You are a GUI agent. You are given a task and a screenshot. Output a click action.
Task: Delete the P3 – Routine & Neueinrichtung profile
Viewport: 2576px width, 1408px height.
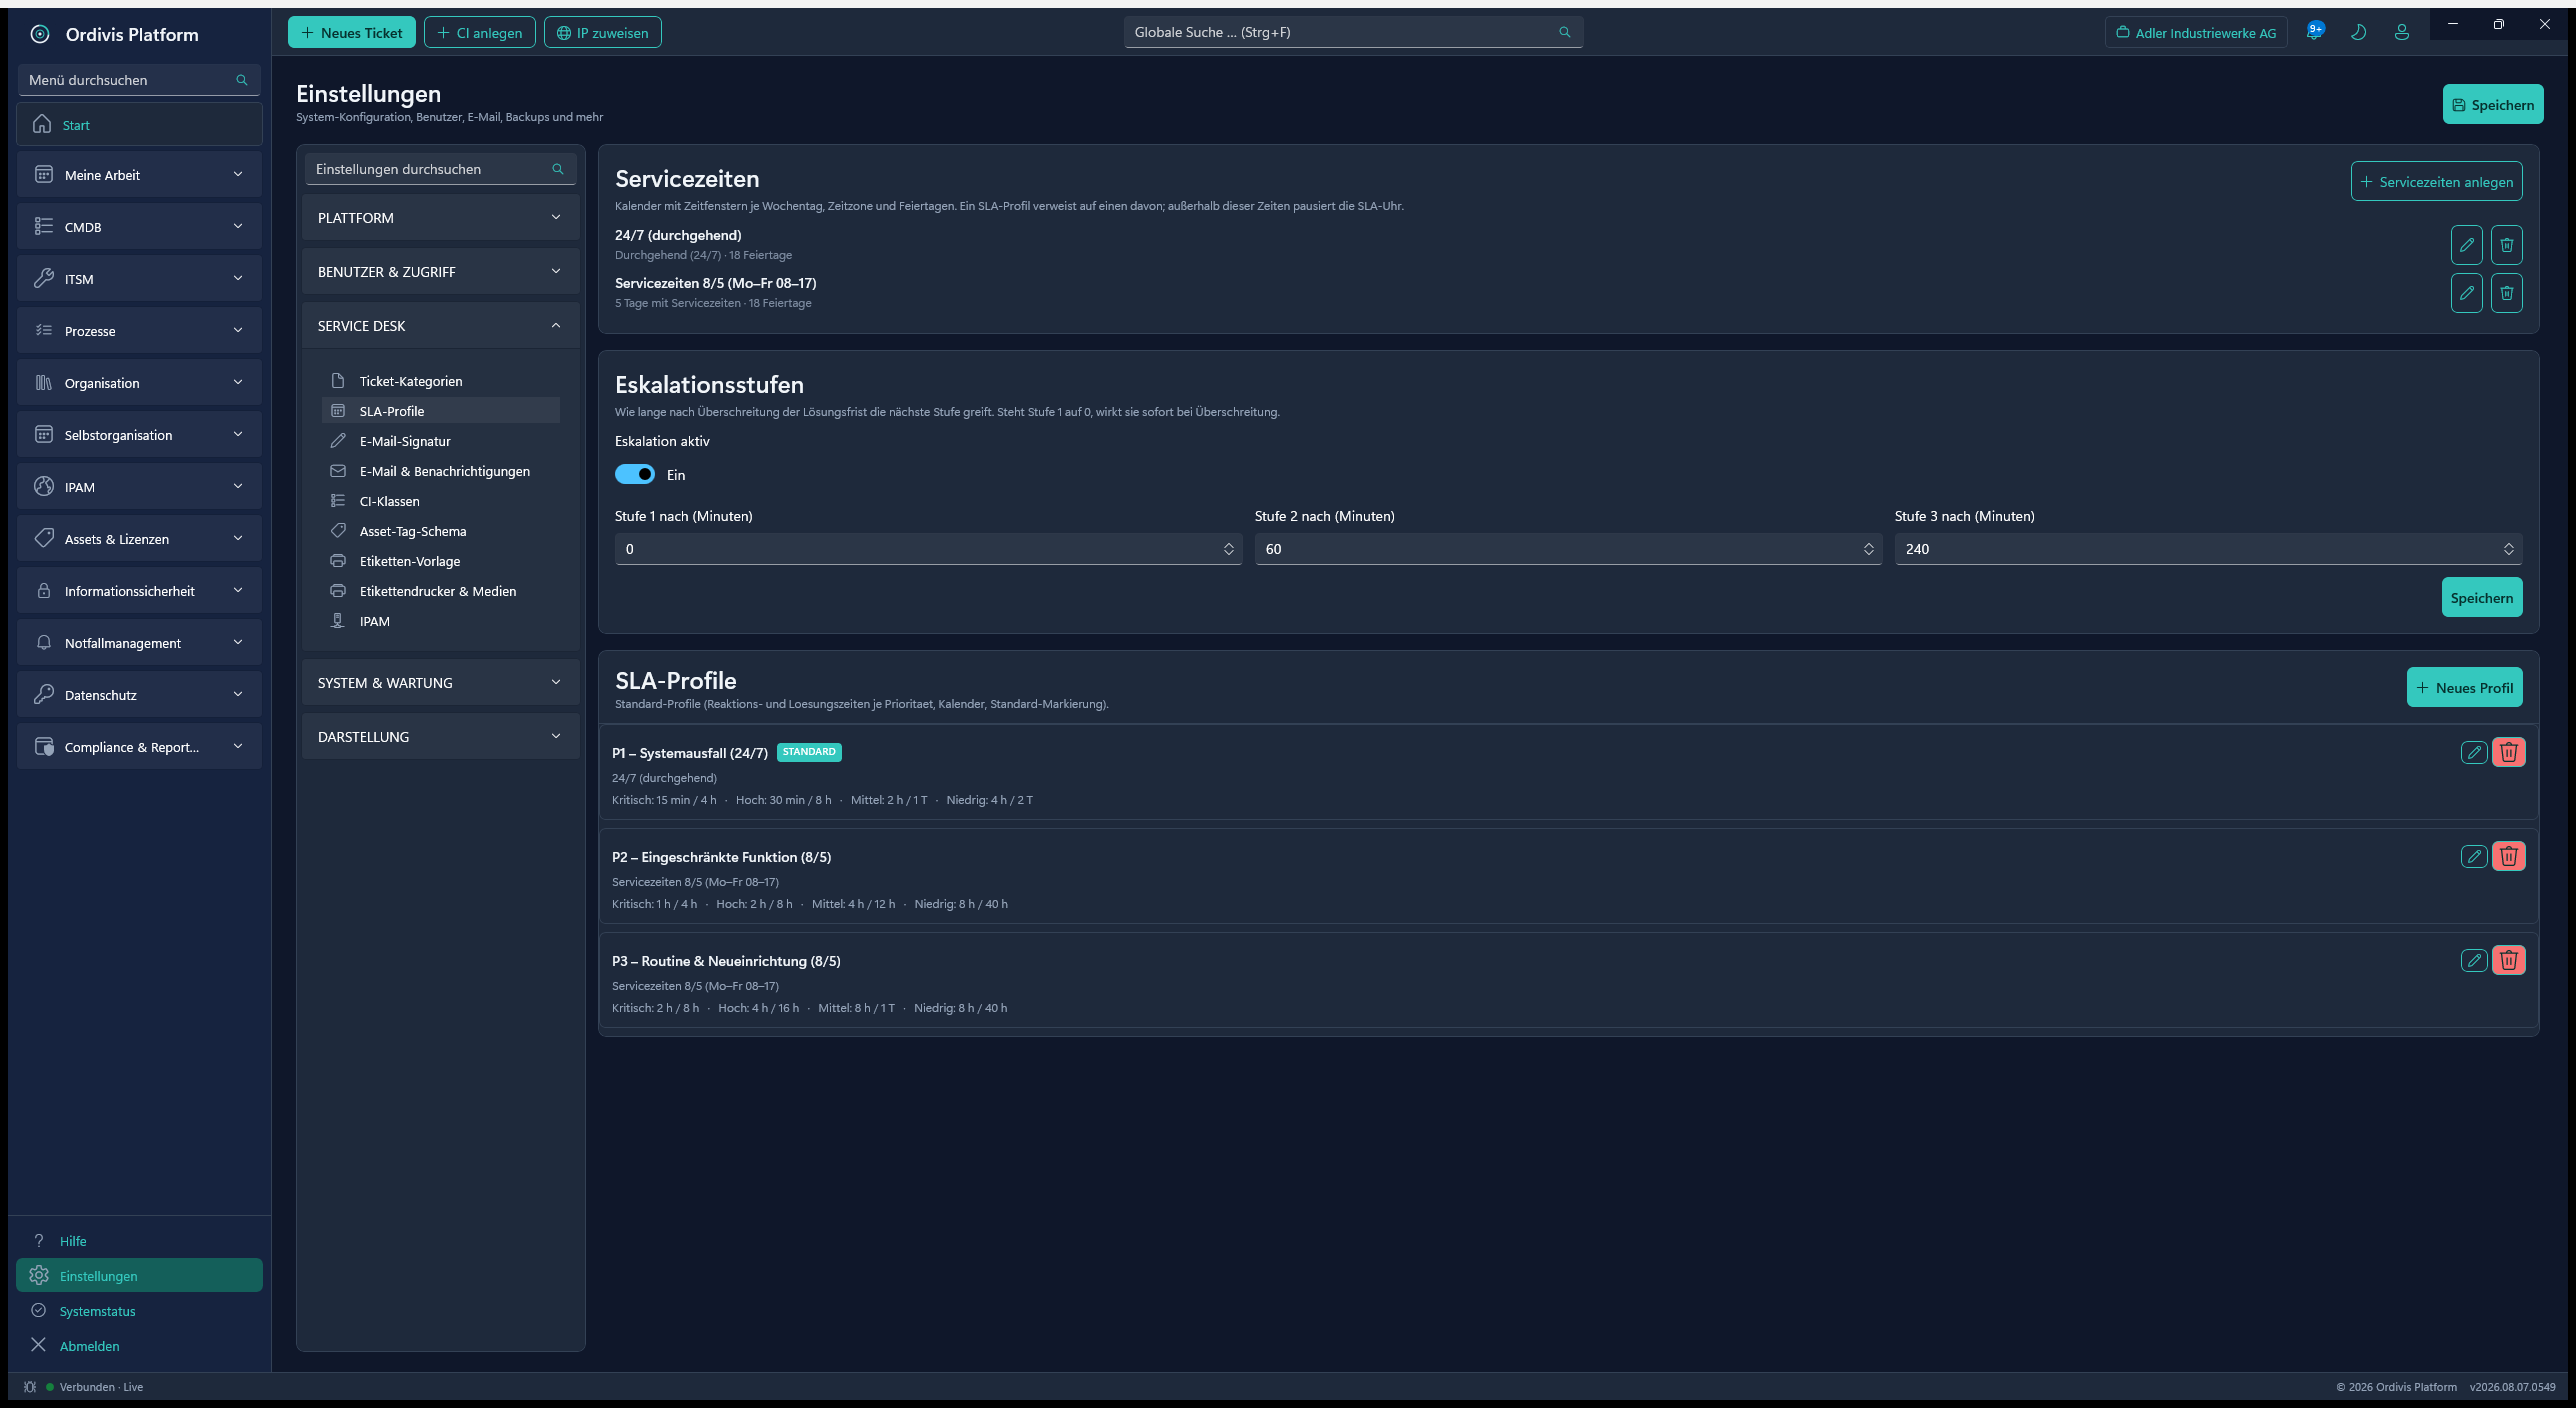[x=2509, y=960]
